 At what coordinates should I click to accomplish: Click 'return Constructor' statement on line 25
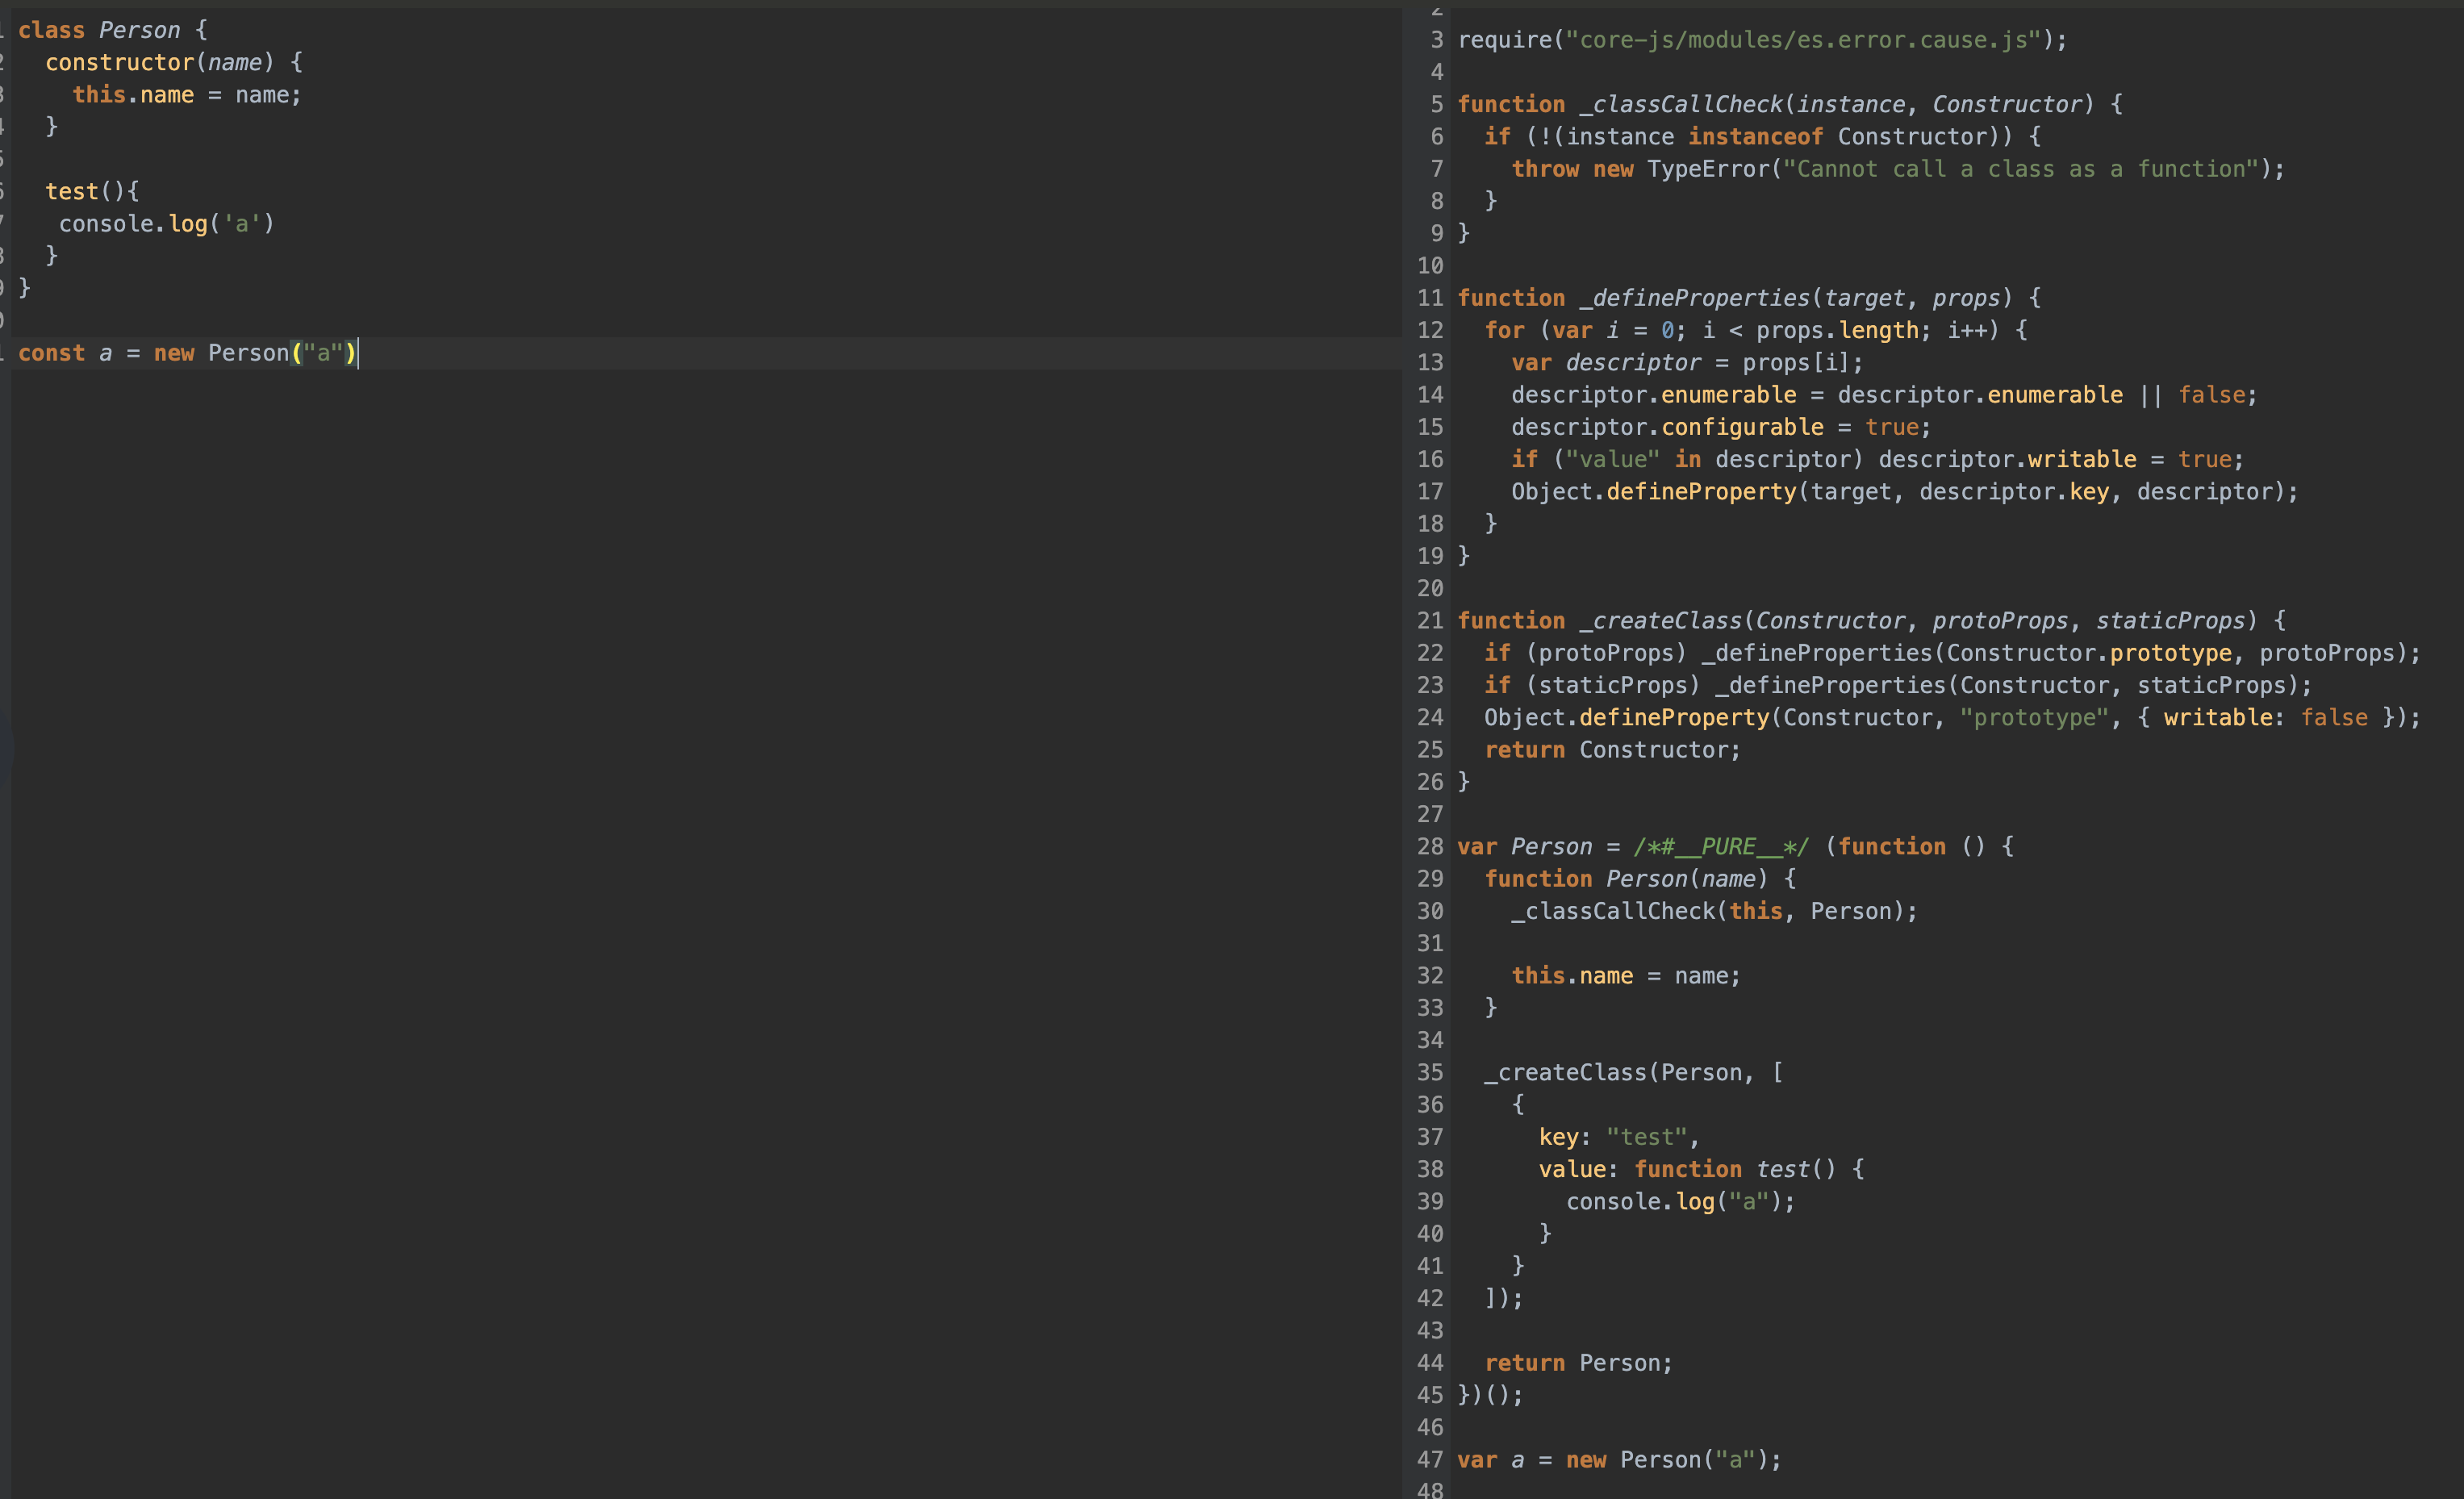(x=1611, y=750)
